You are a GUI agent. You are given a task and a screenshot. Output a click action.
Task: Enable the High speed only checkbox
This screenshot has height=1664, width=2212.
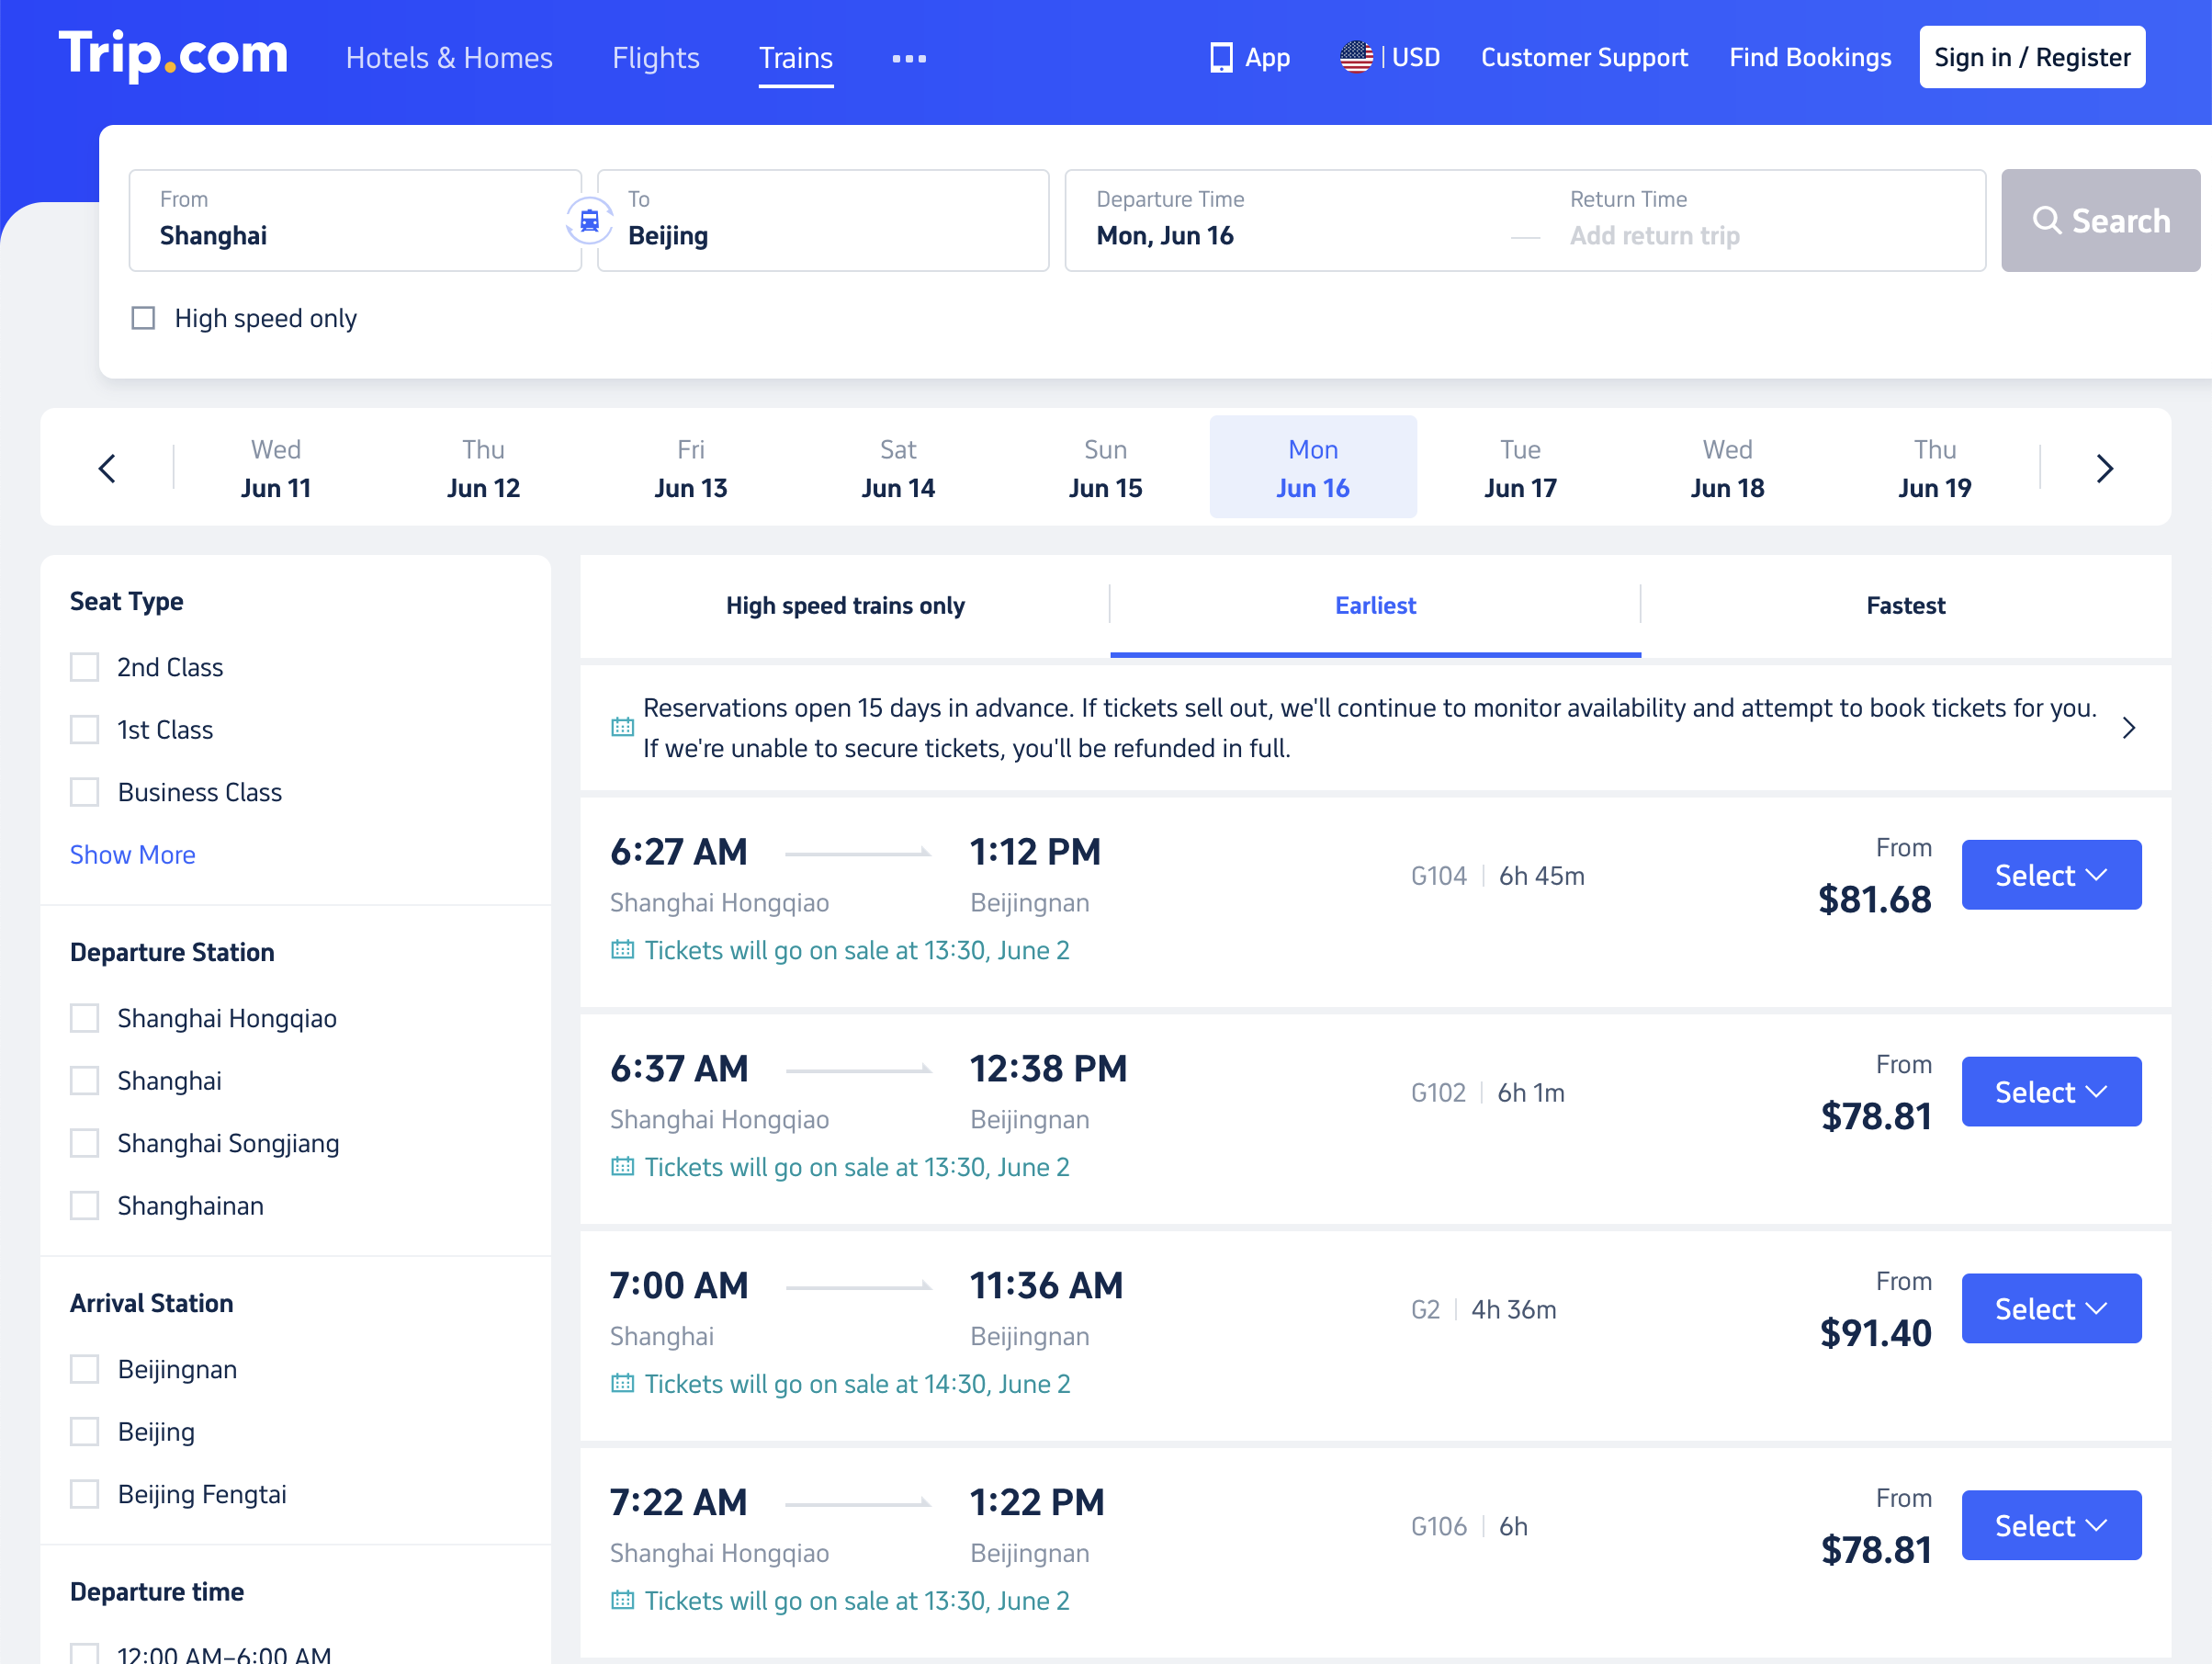click(x=144, y=318)
